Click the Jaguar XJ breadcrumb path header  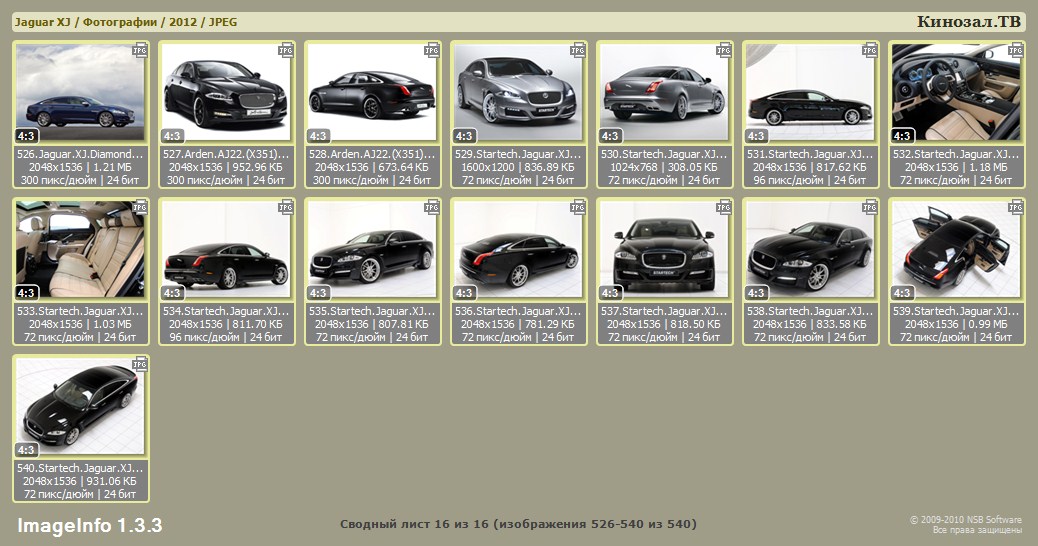(x=125, y=22)
